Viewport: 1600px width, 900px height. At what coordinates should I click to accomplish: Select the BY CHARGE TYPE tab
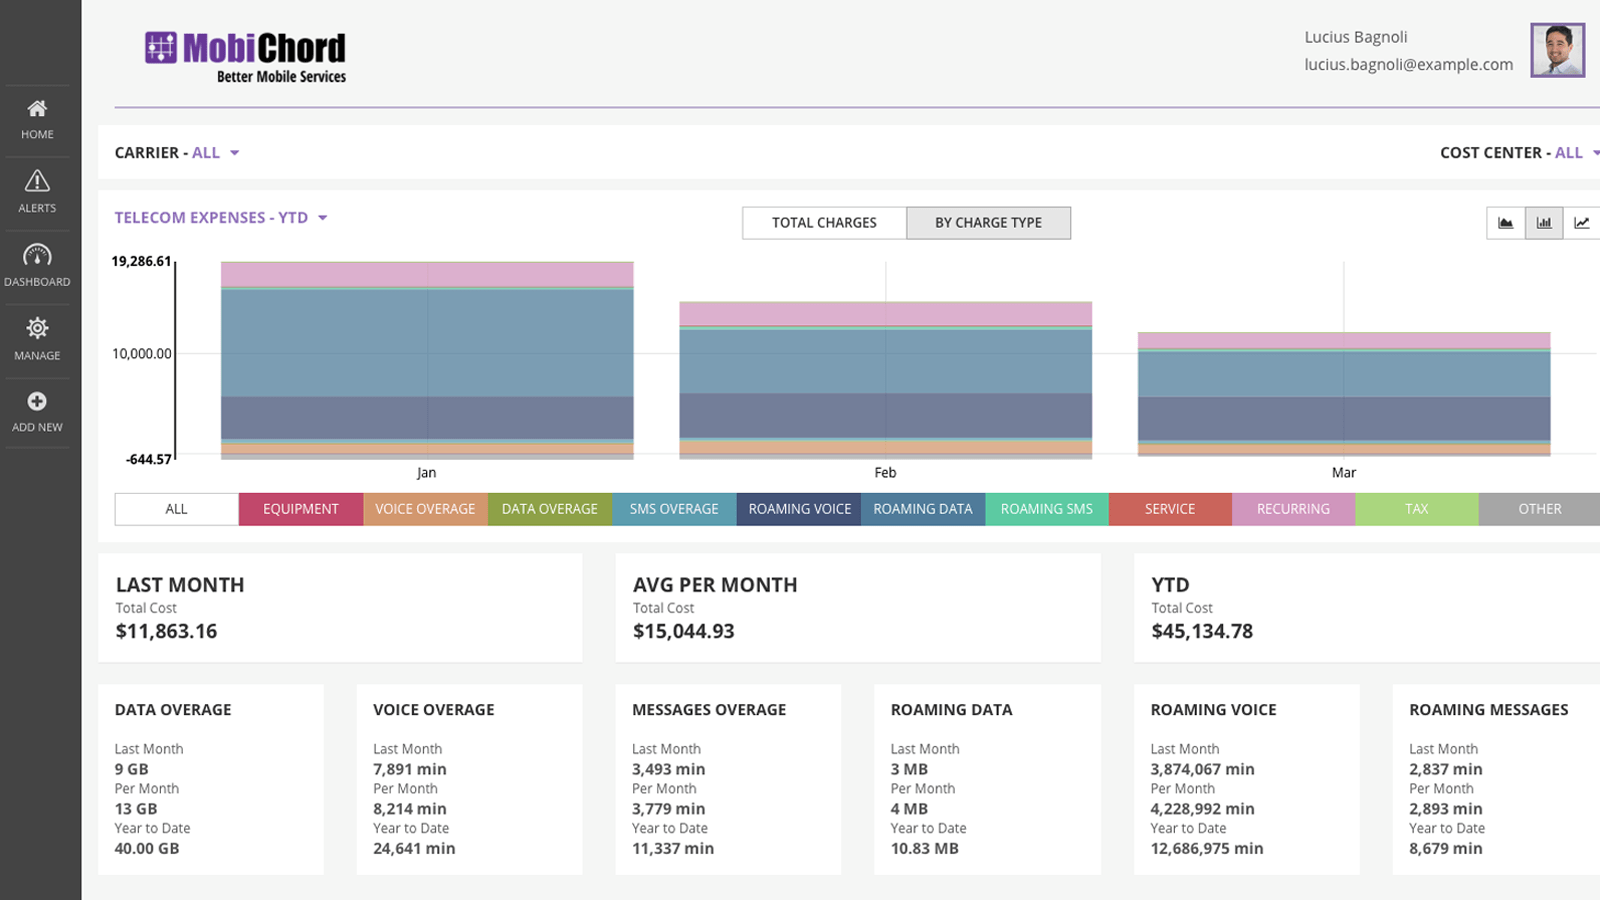point(988,222)
